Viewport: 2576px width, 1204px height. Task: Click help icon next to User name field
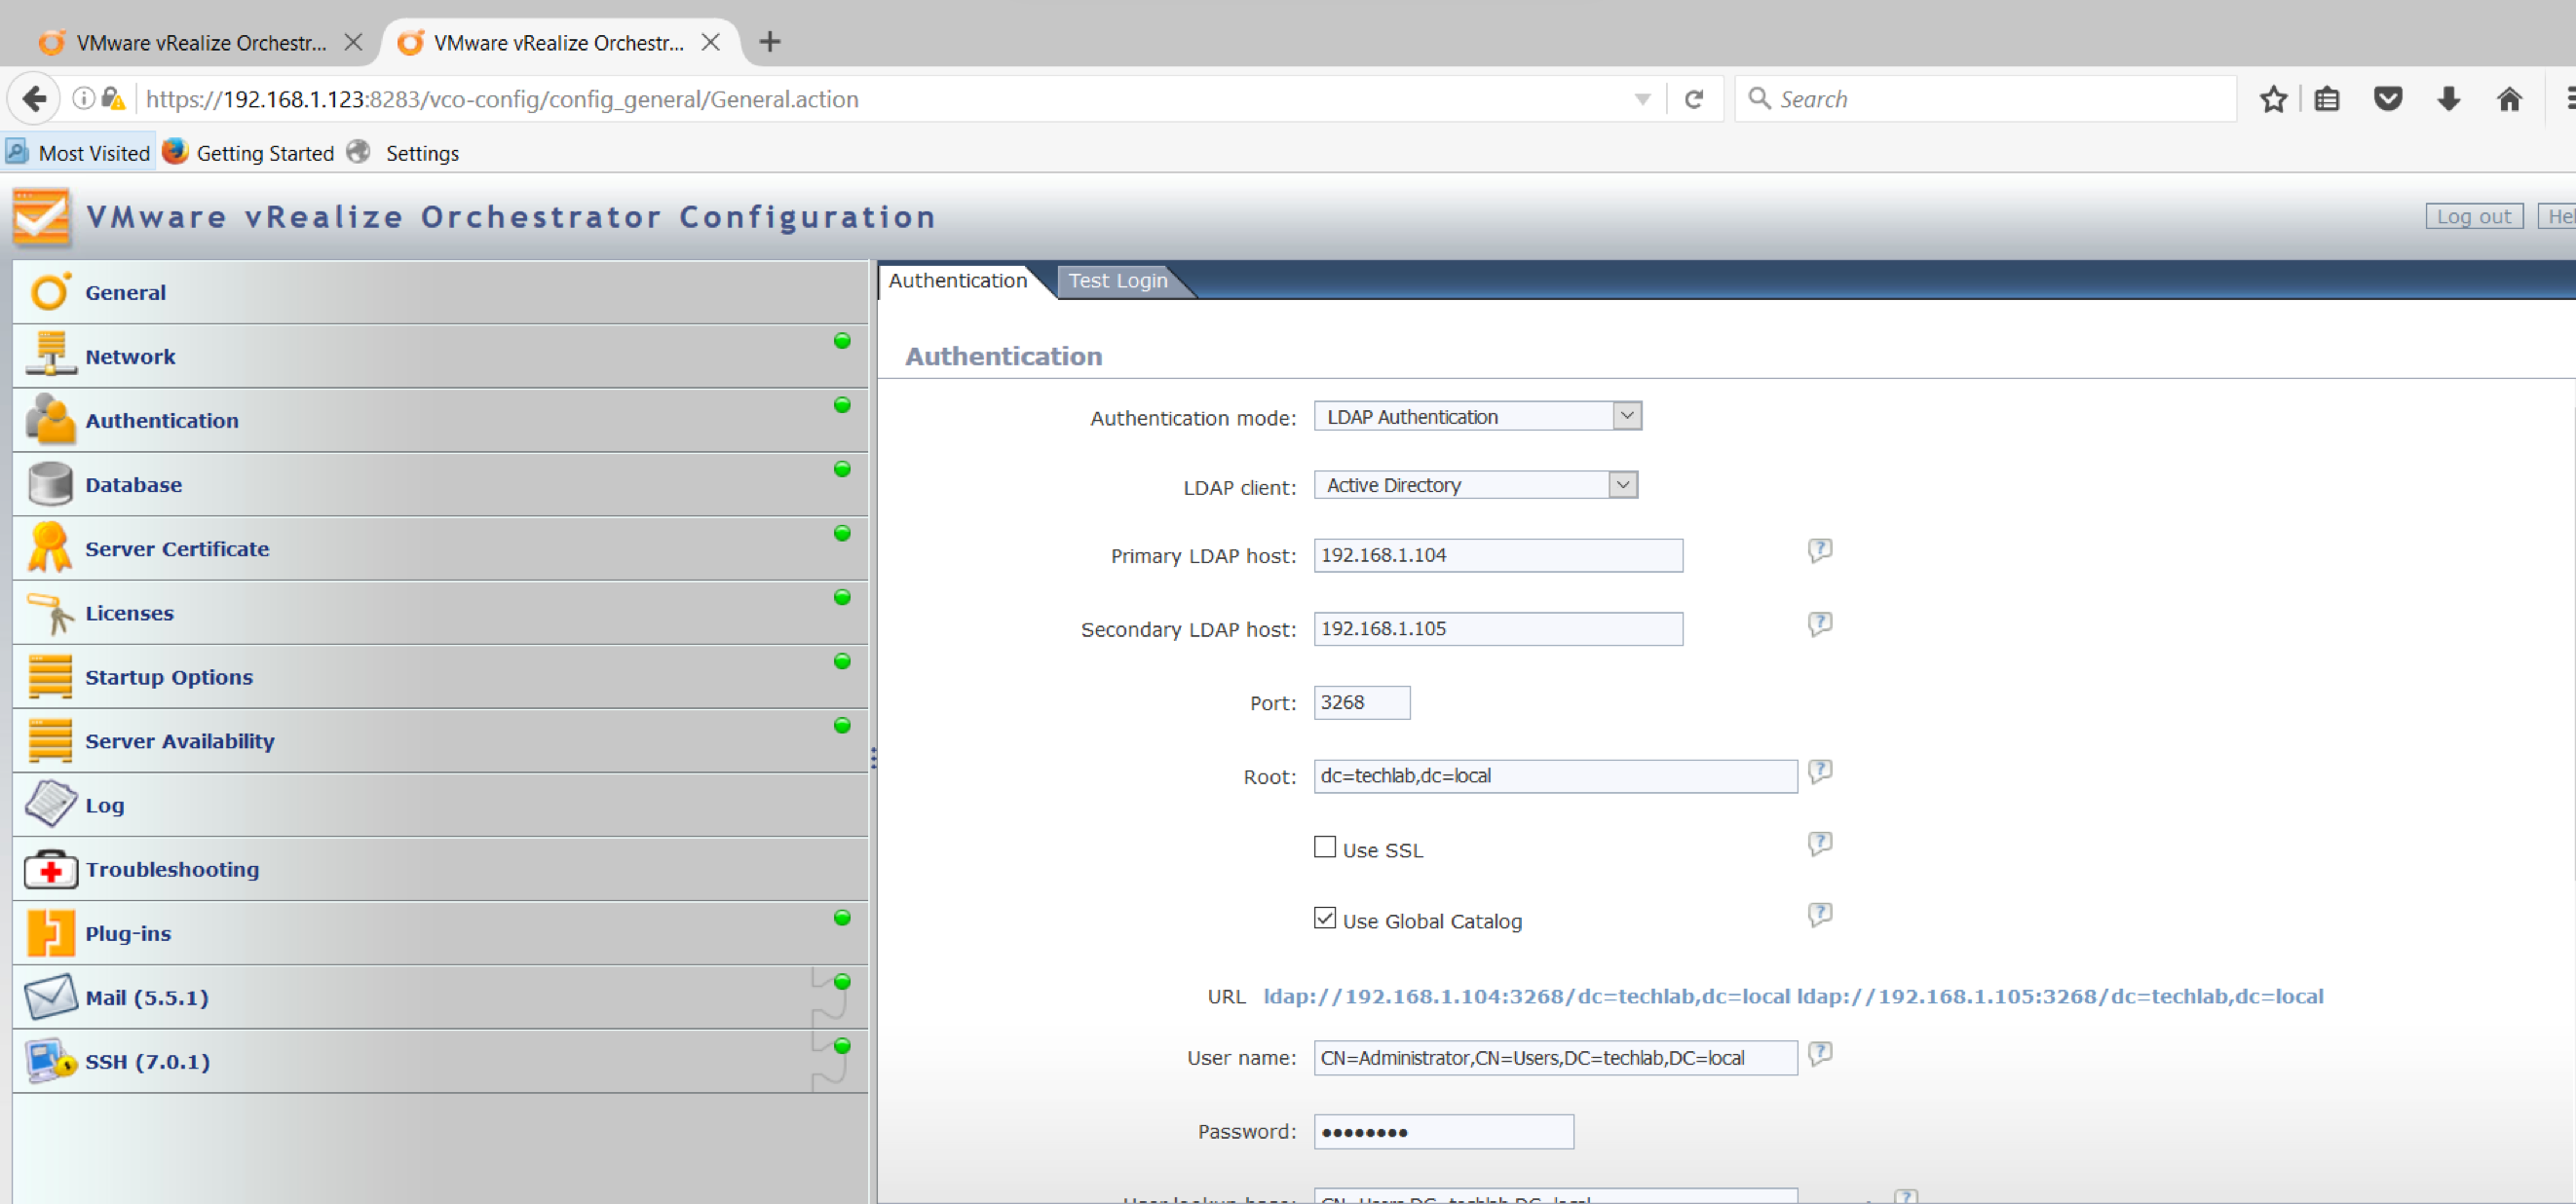1819,1053
